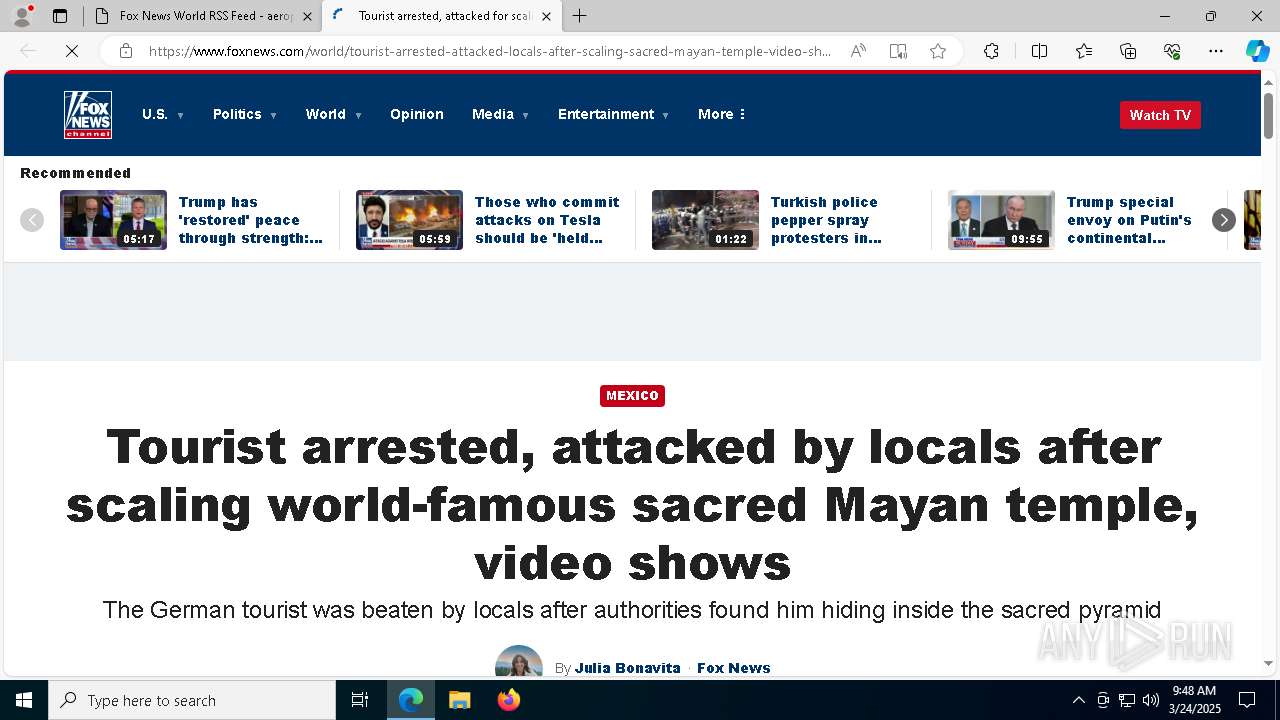Open Collections panel
The height and width of the screenshot is (720, 1280).
(1128, 51)
